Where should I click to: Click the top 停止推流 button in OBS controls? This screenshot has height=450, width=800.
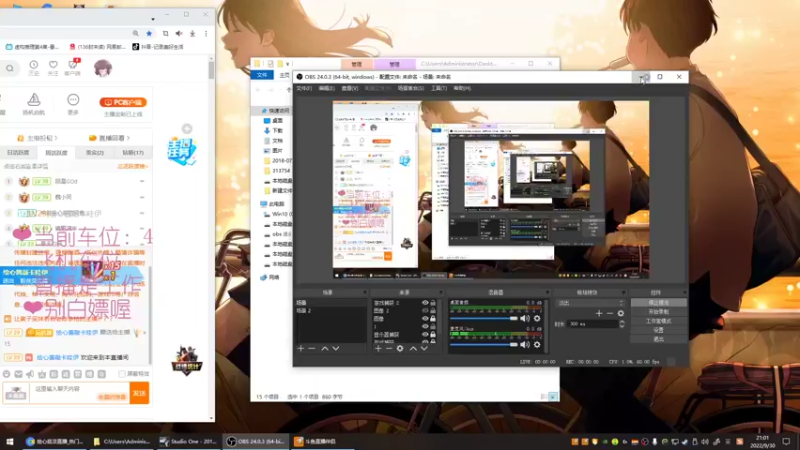659,303
